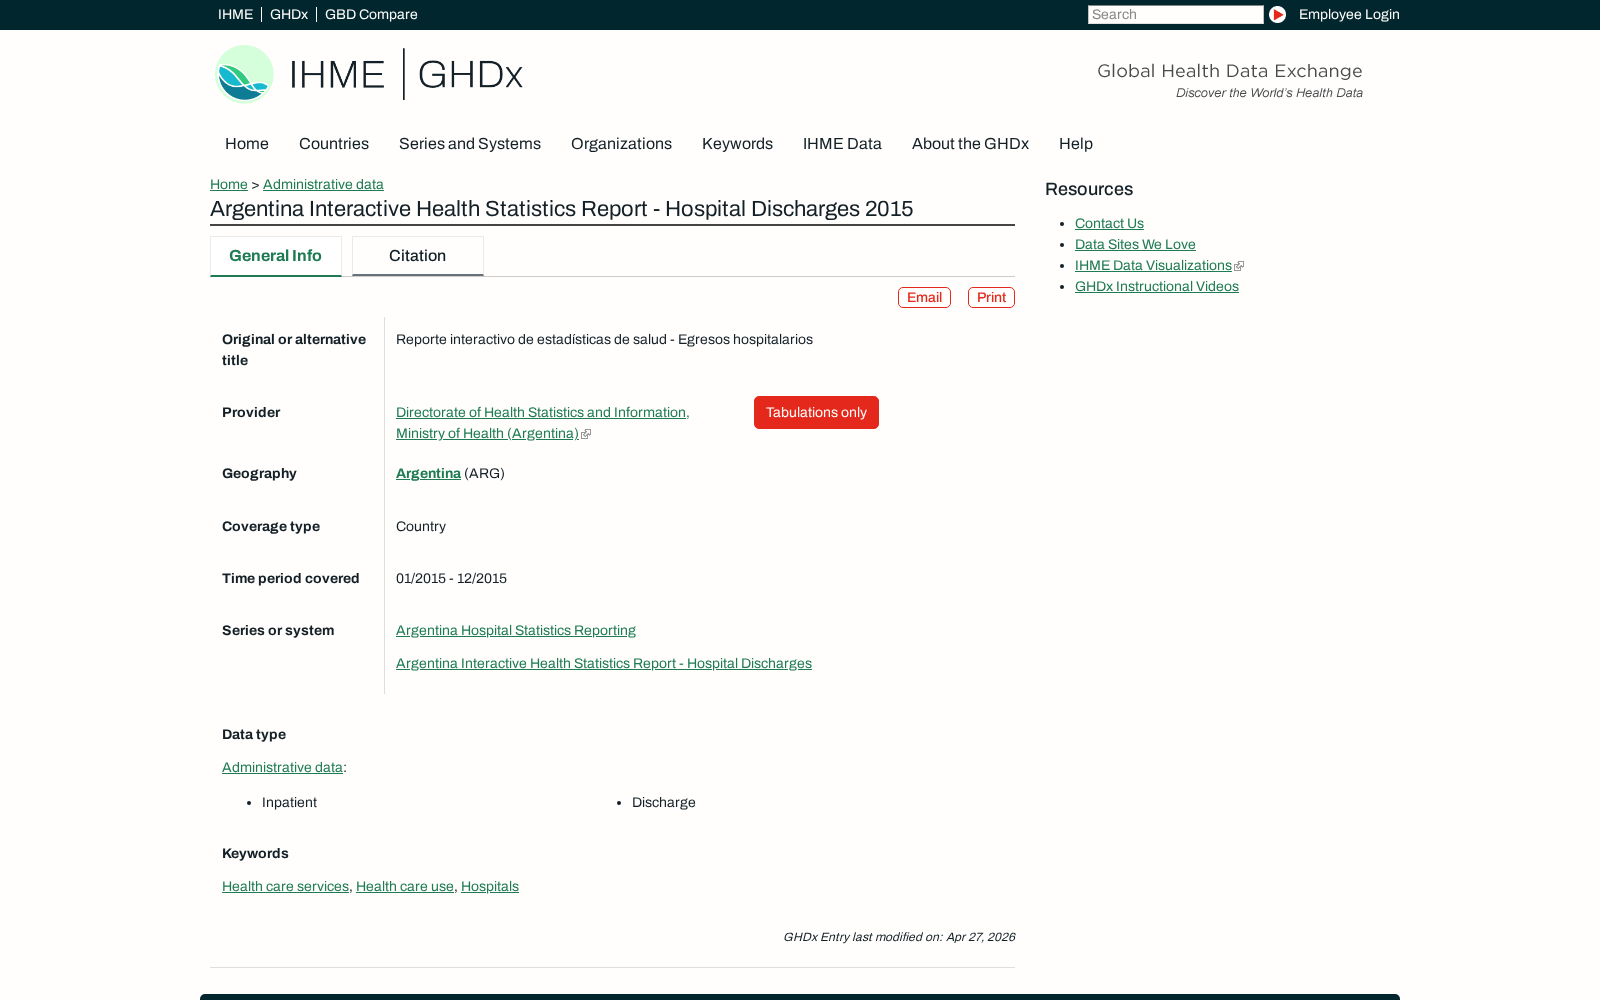
Task: Open GHDx Instructional Videos link
Action: point(1157,287)
